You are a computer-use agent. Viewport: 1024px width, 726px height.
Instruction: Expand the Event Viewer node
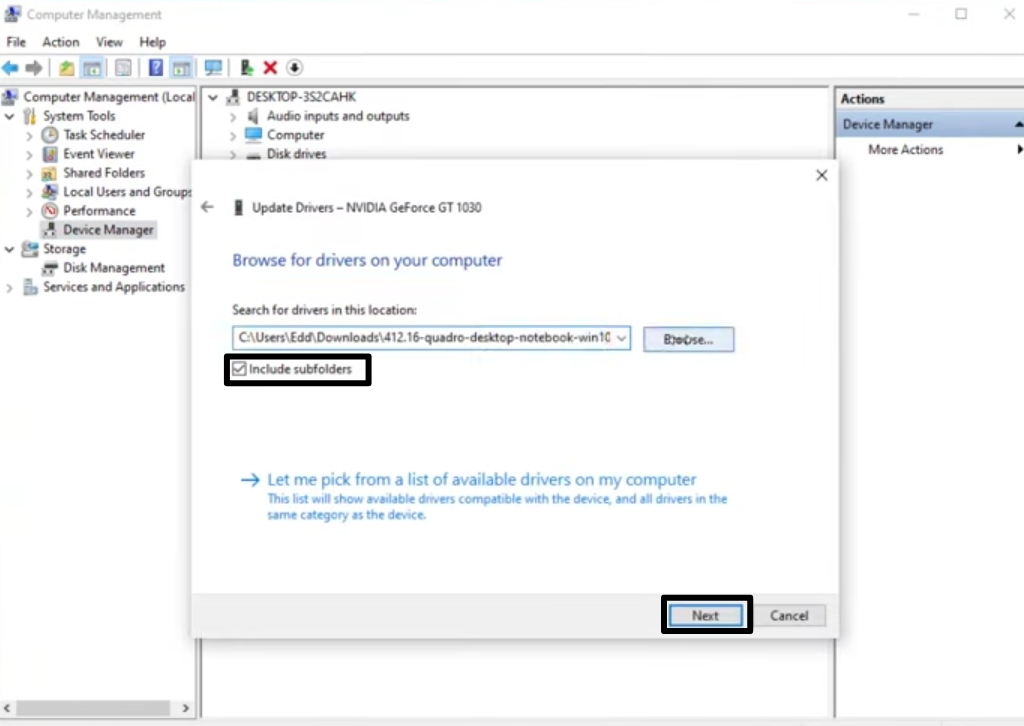29,155
